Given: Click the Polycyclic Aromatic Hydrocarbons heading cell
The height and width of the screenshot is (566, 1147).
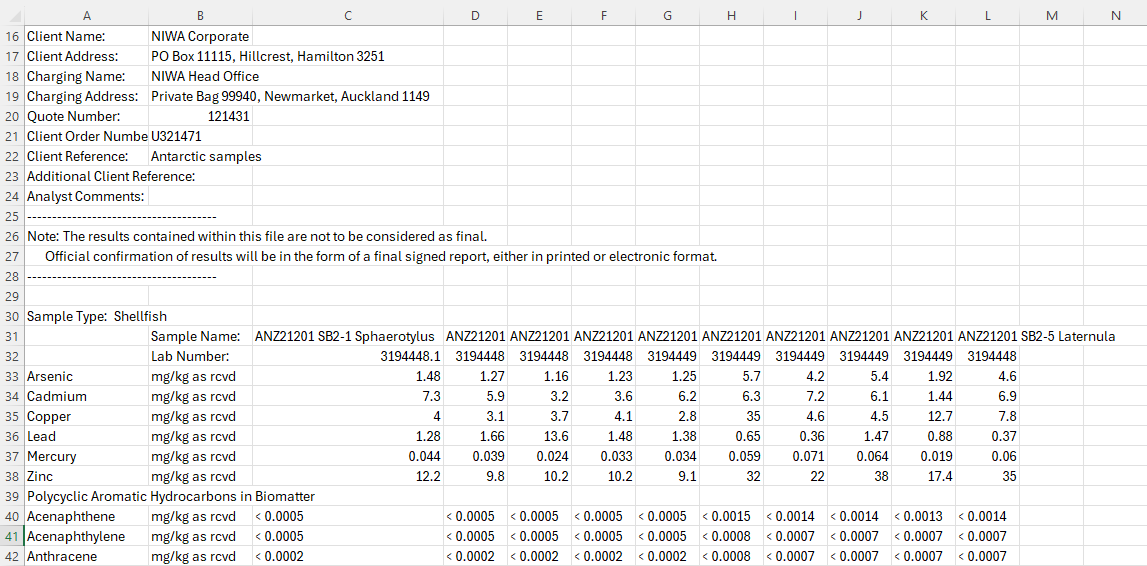Looking at the screenshot, I should [x=171, y=496].
